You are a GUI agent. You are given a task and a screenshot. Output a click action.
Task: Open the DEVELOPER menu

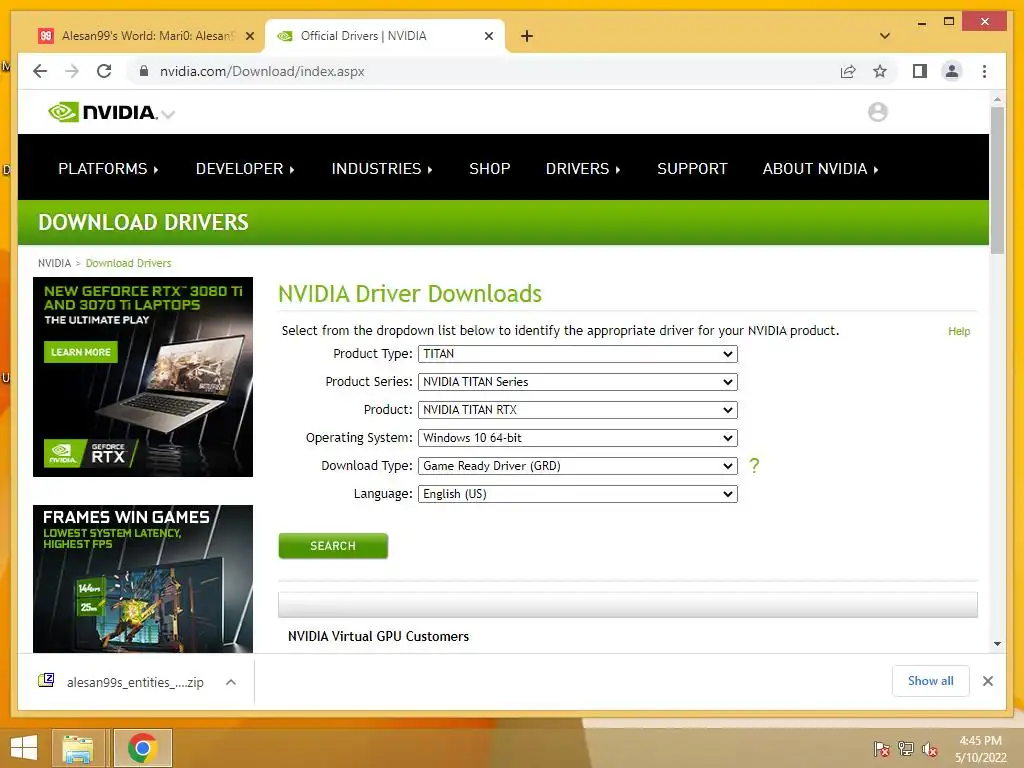click(245, 168)
